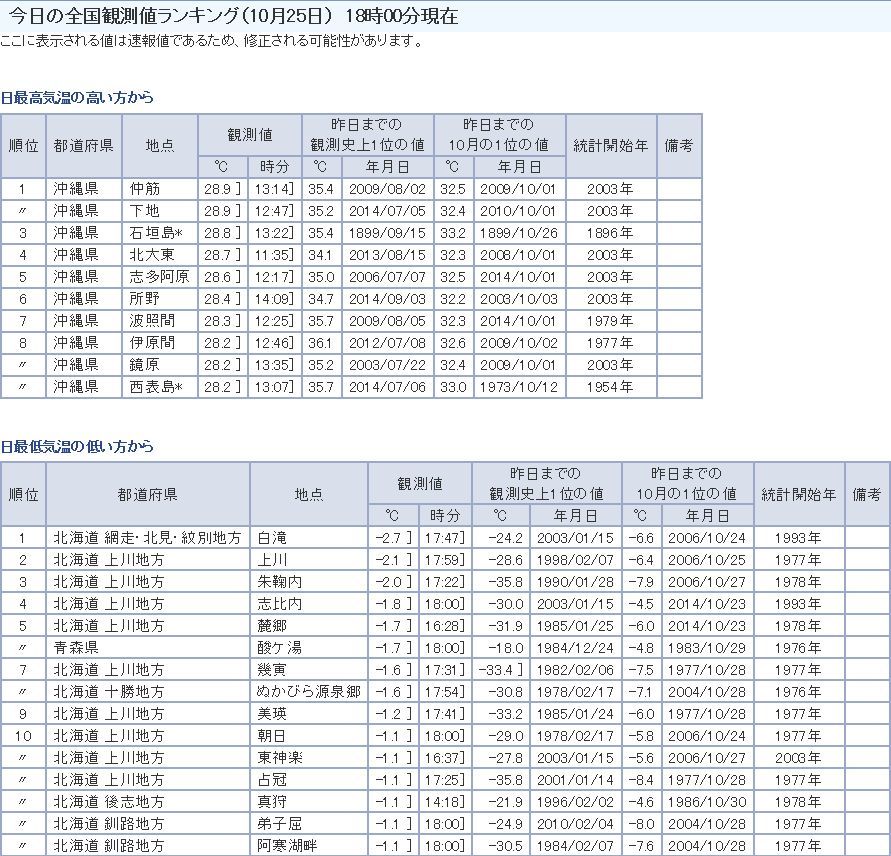
Task: Select the 弟子屈 observation point
Action: (279, 824)
